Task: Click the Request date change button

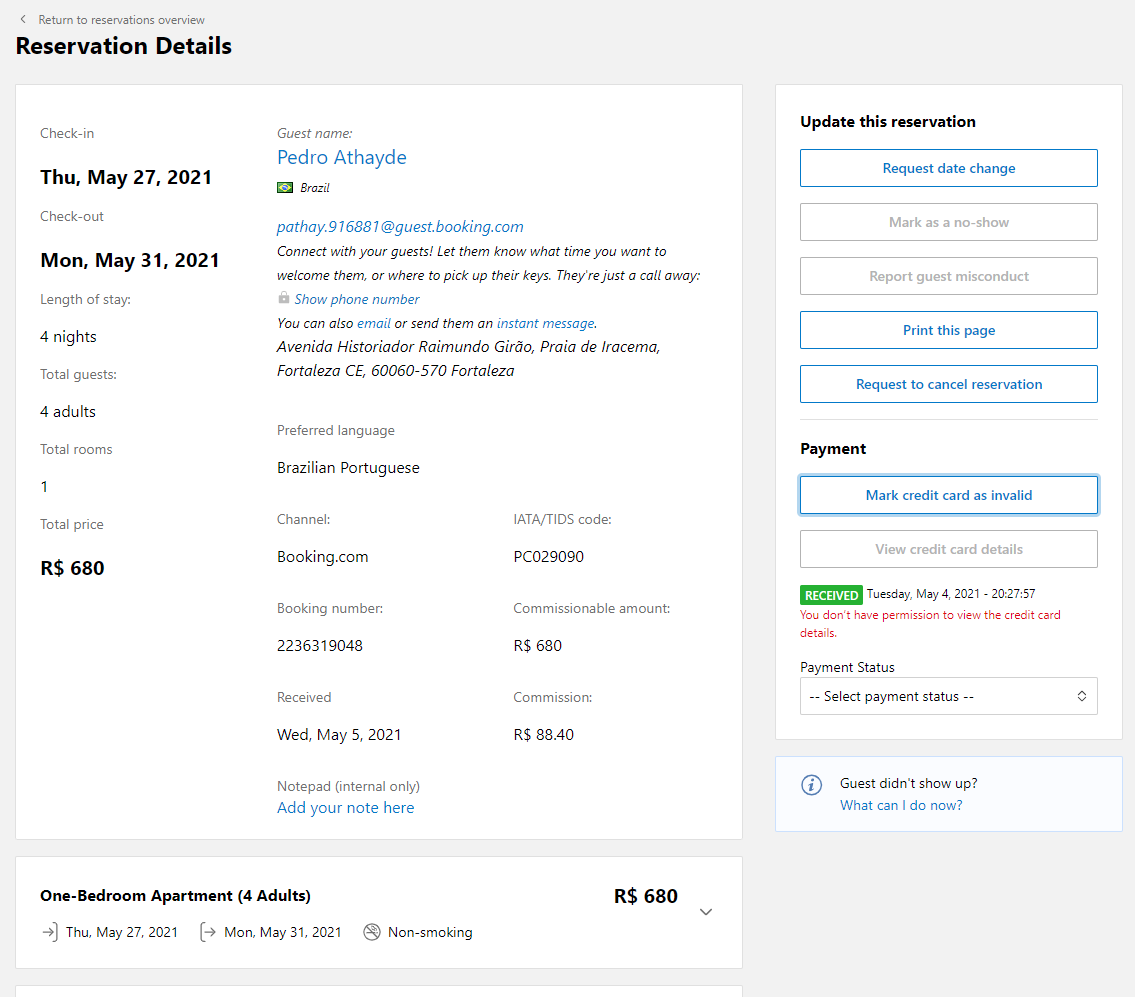Action: pyautogui.click(x=948, y=168)
